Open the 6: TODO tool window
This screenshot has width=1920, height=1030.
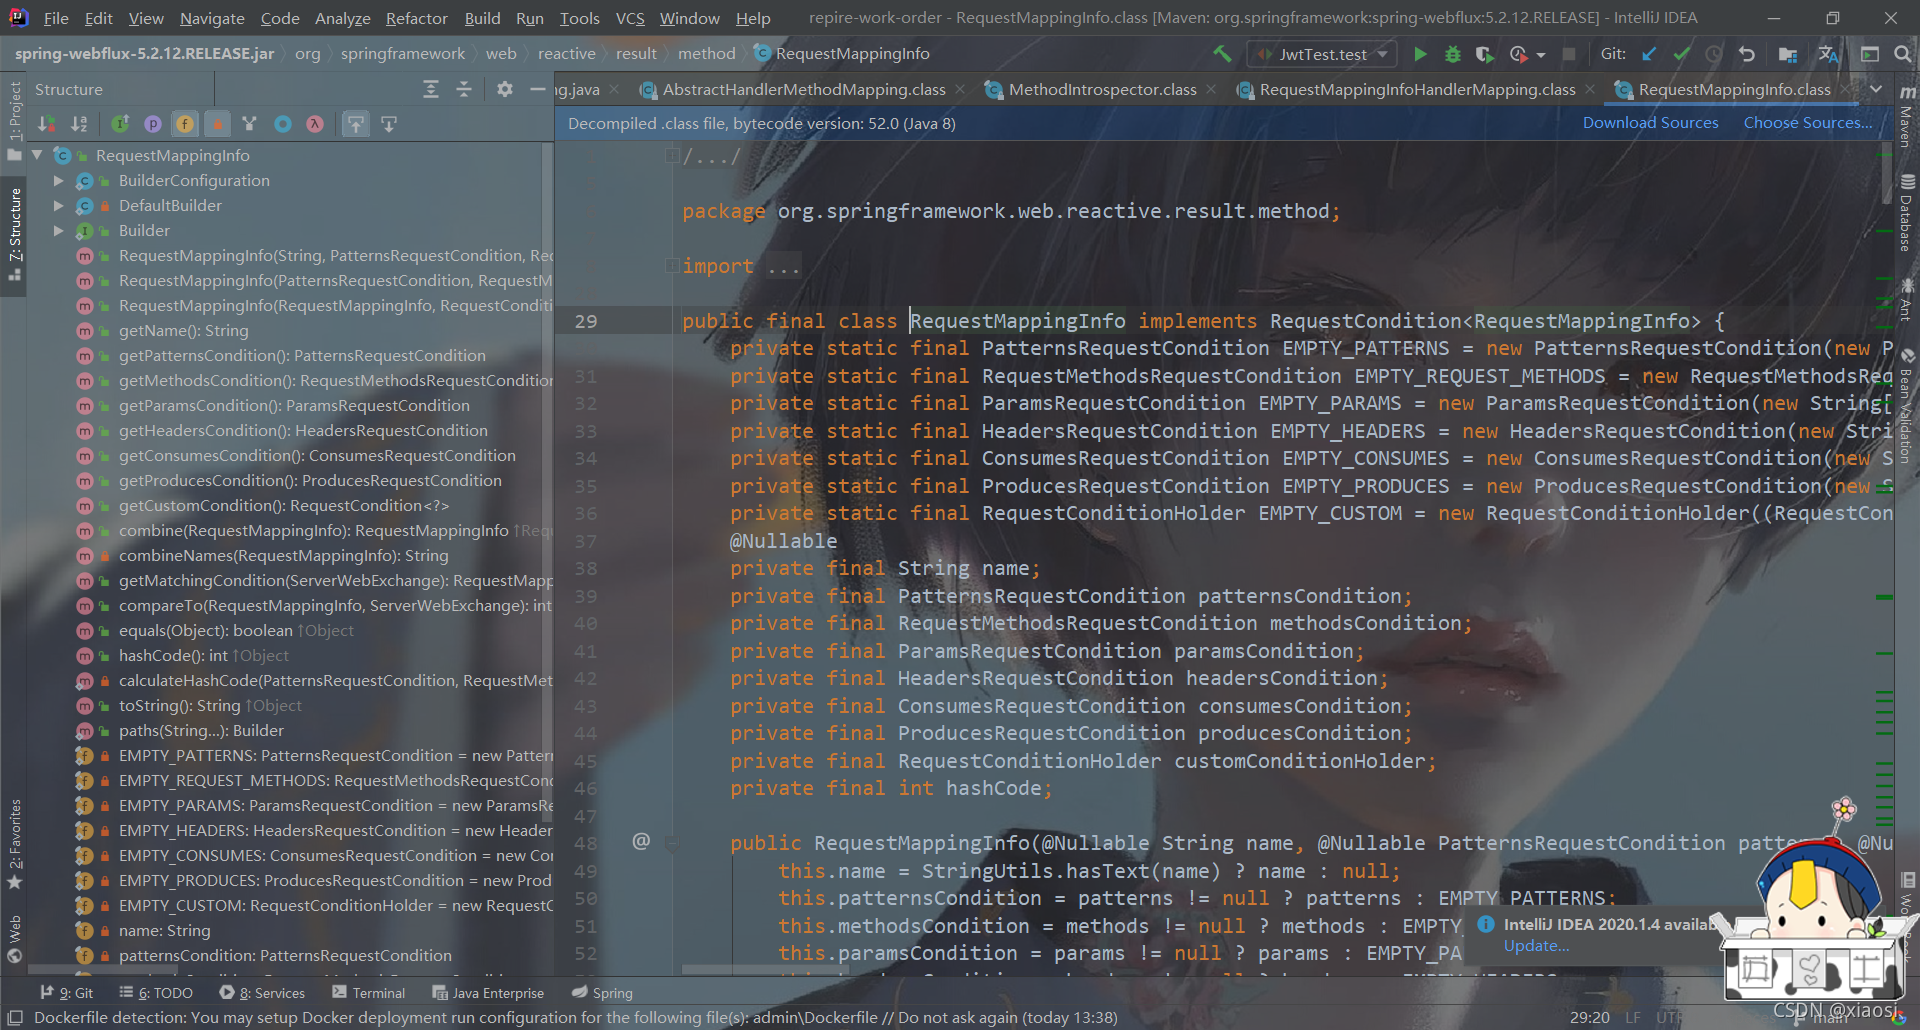pos(156,993)
